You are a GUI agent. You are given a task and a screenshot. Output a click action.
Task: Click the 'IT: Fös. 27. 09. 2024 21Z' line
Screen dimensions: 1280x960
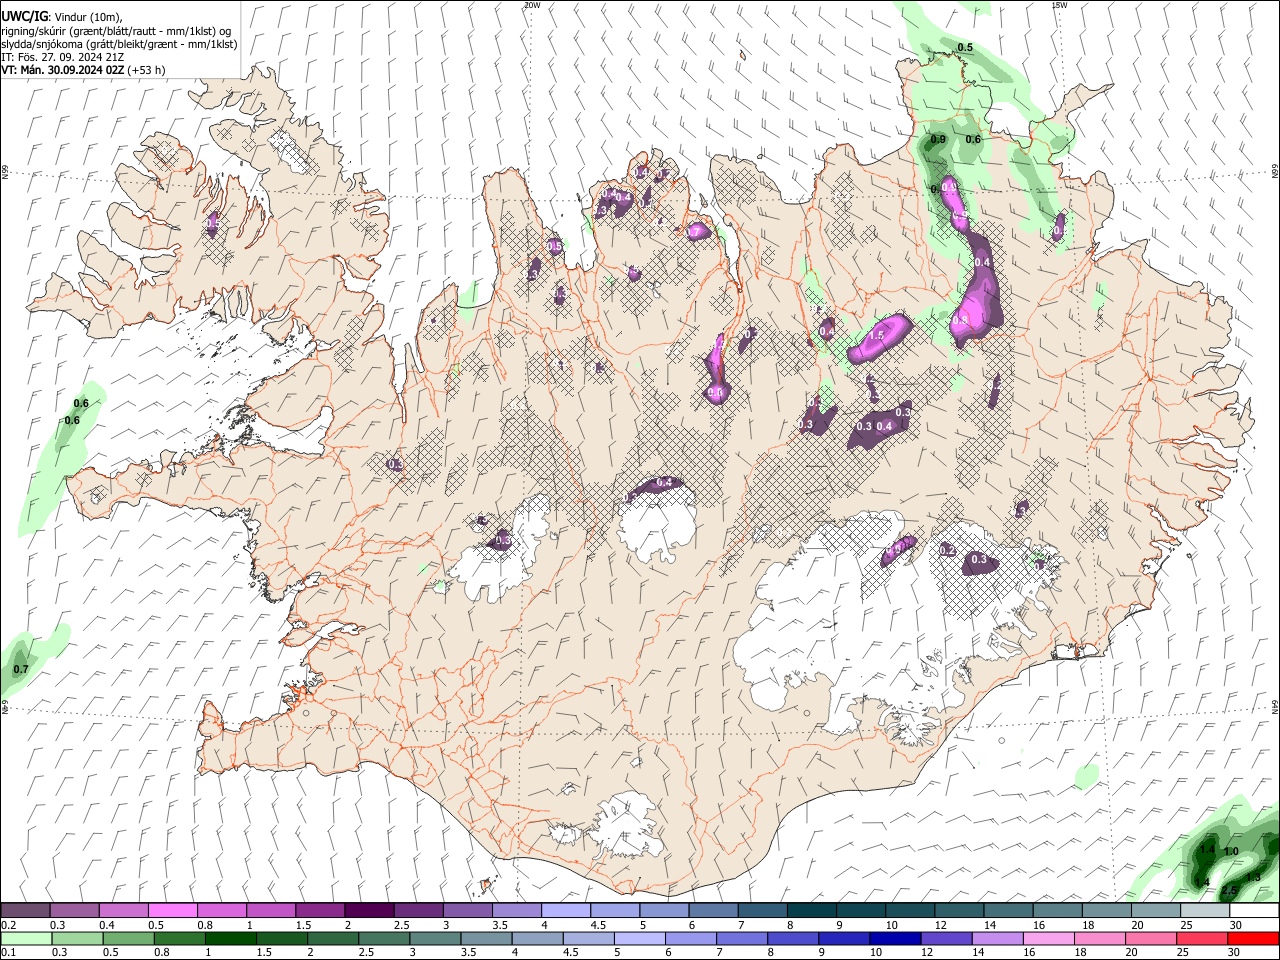coord(62,57)
